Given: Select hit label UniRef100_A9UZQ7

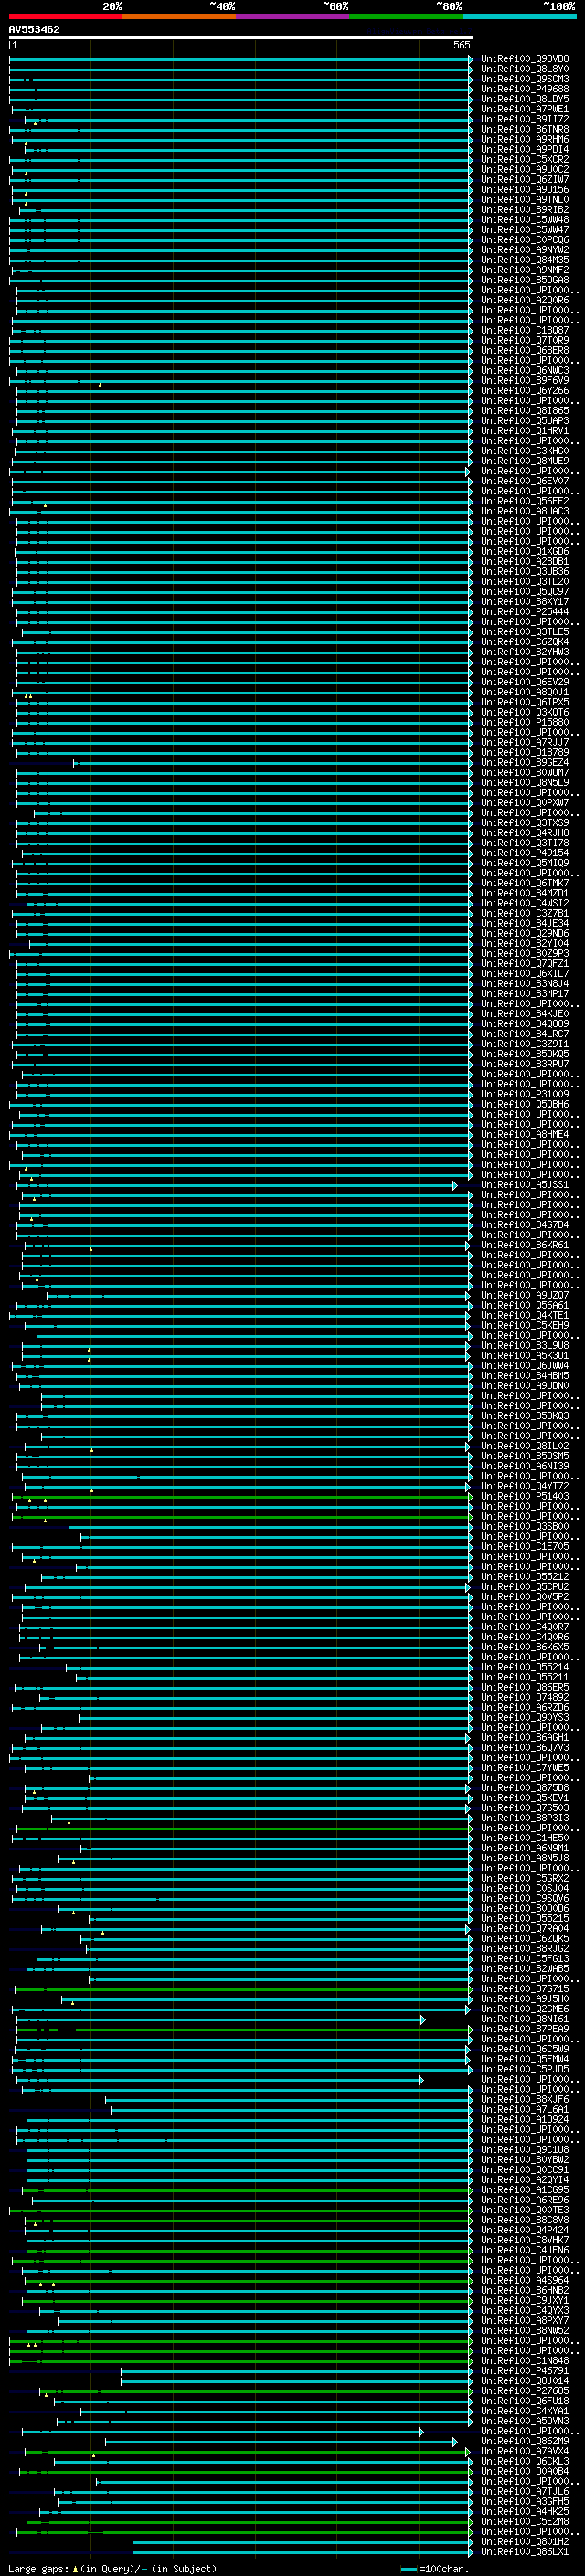Looking at the screenshot, I should [x=525, y=1295].
